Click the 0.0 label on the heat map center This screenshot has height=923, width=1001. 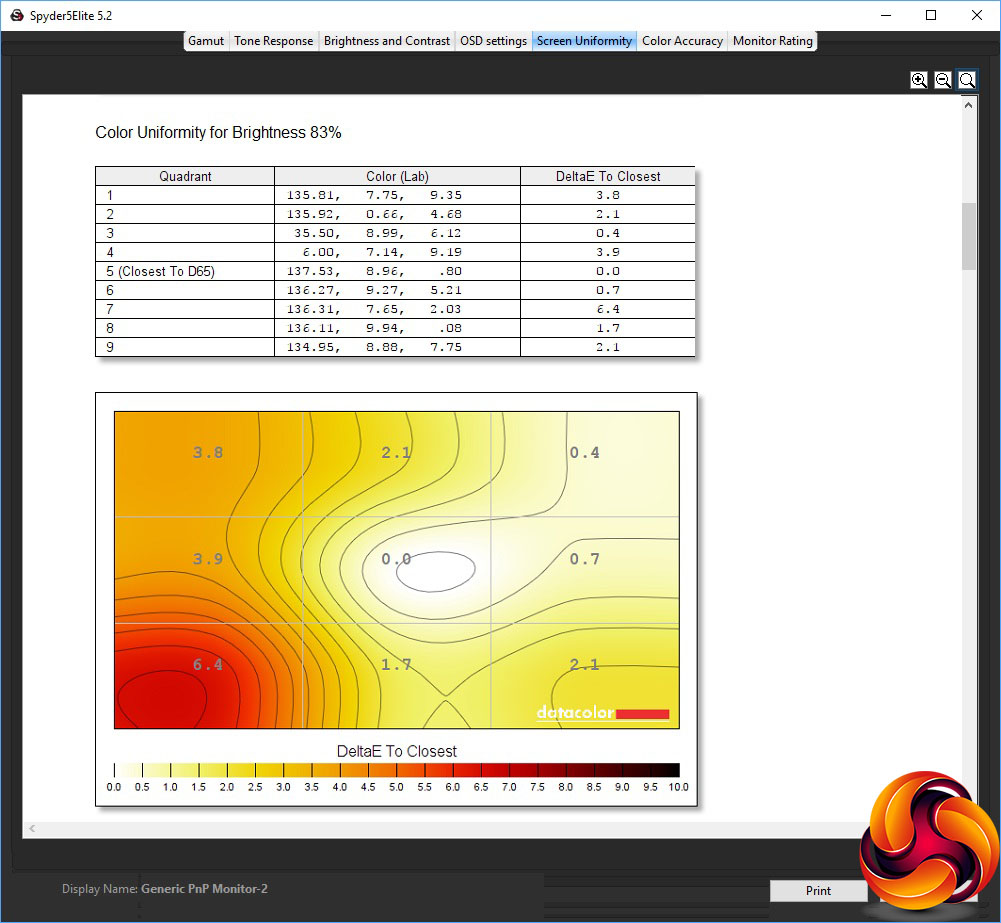tap(396, 559)
